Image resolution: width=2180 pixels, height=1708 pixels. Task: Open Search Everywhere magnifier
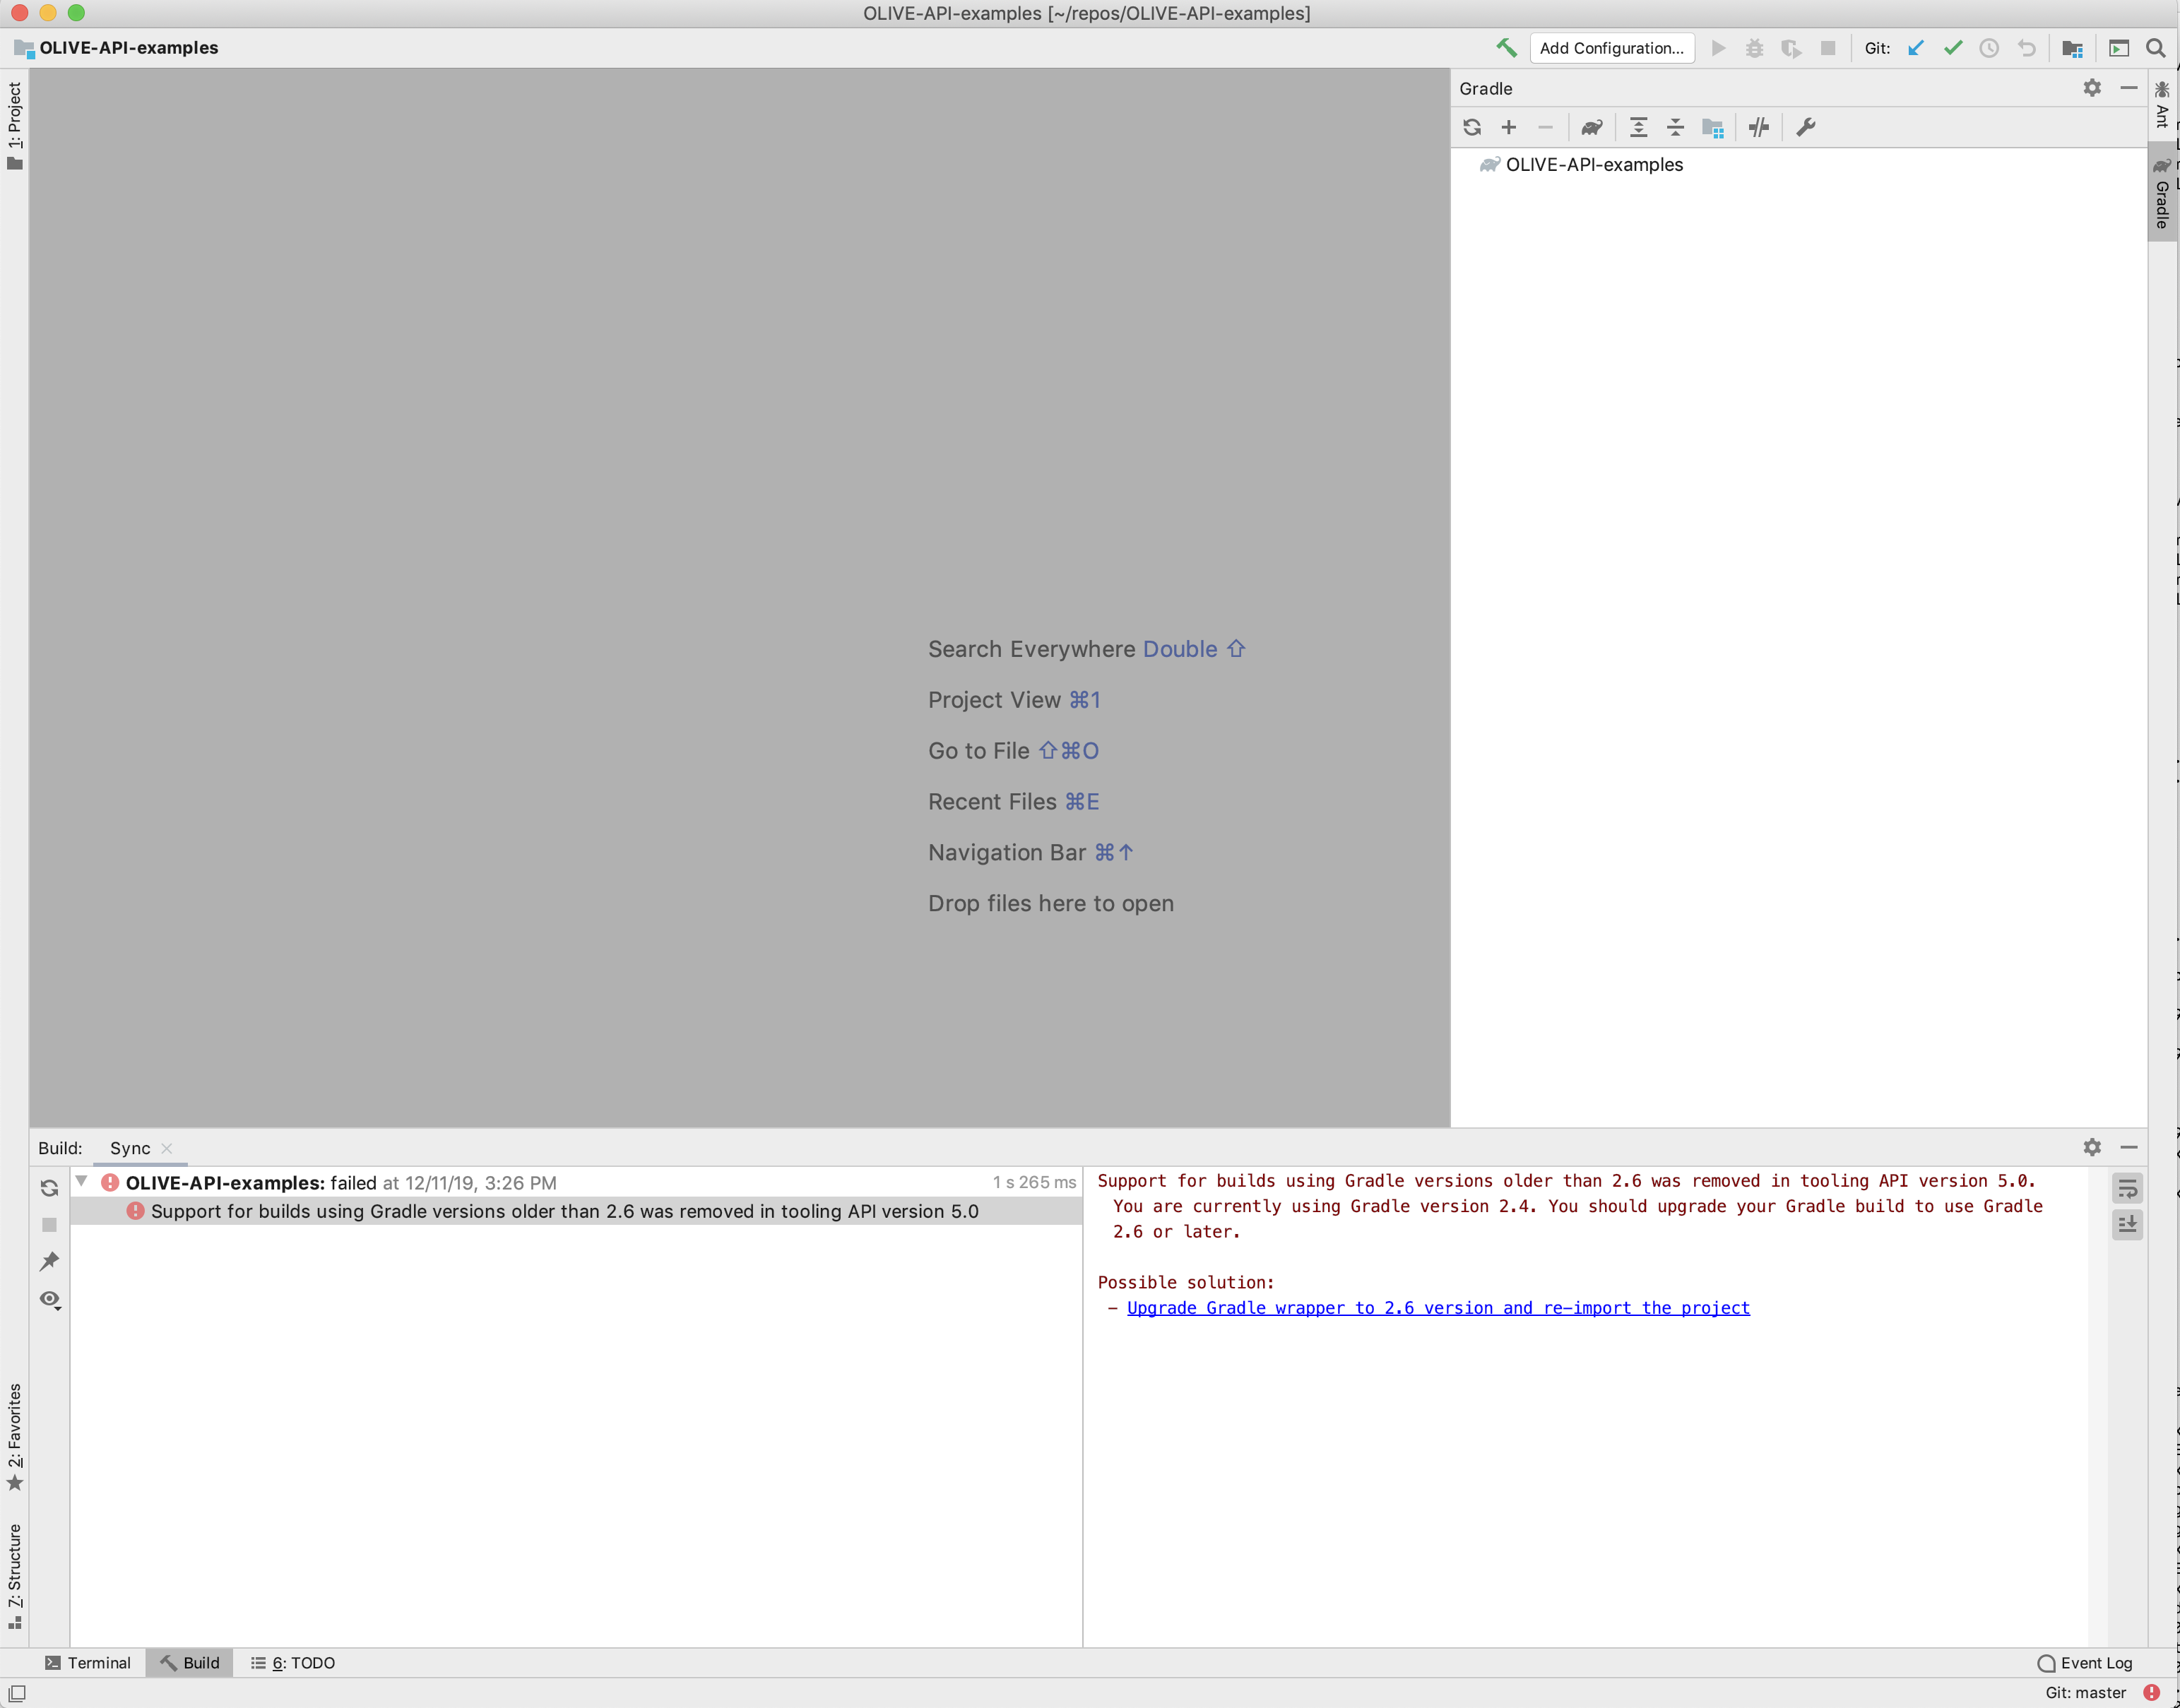[2157, 47]
